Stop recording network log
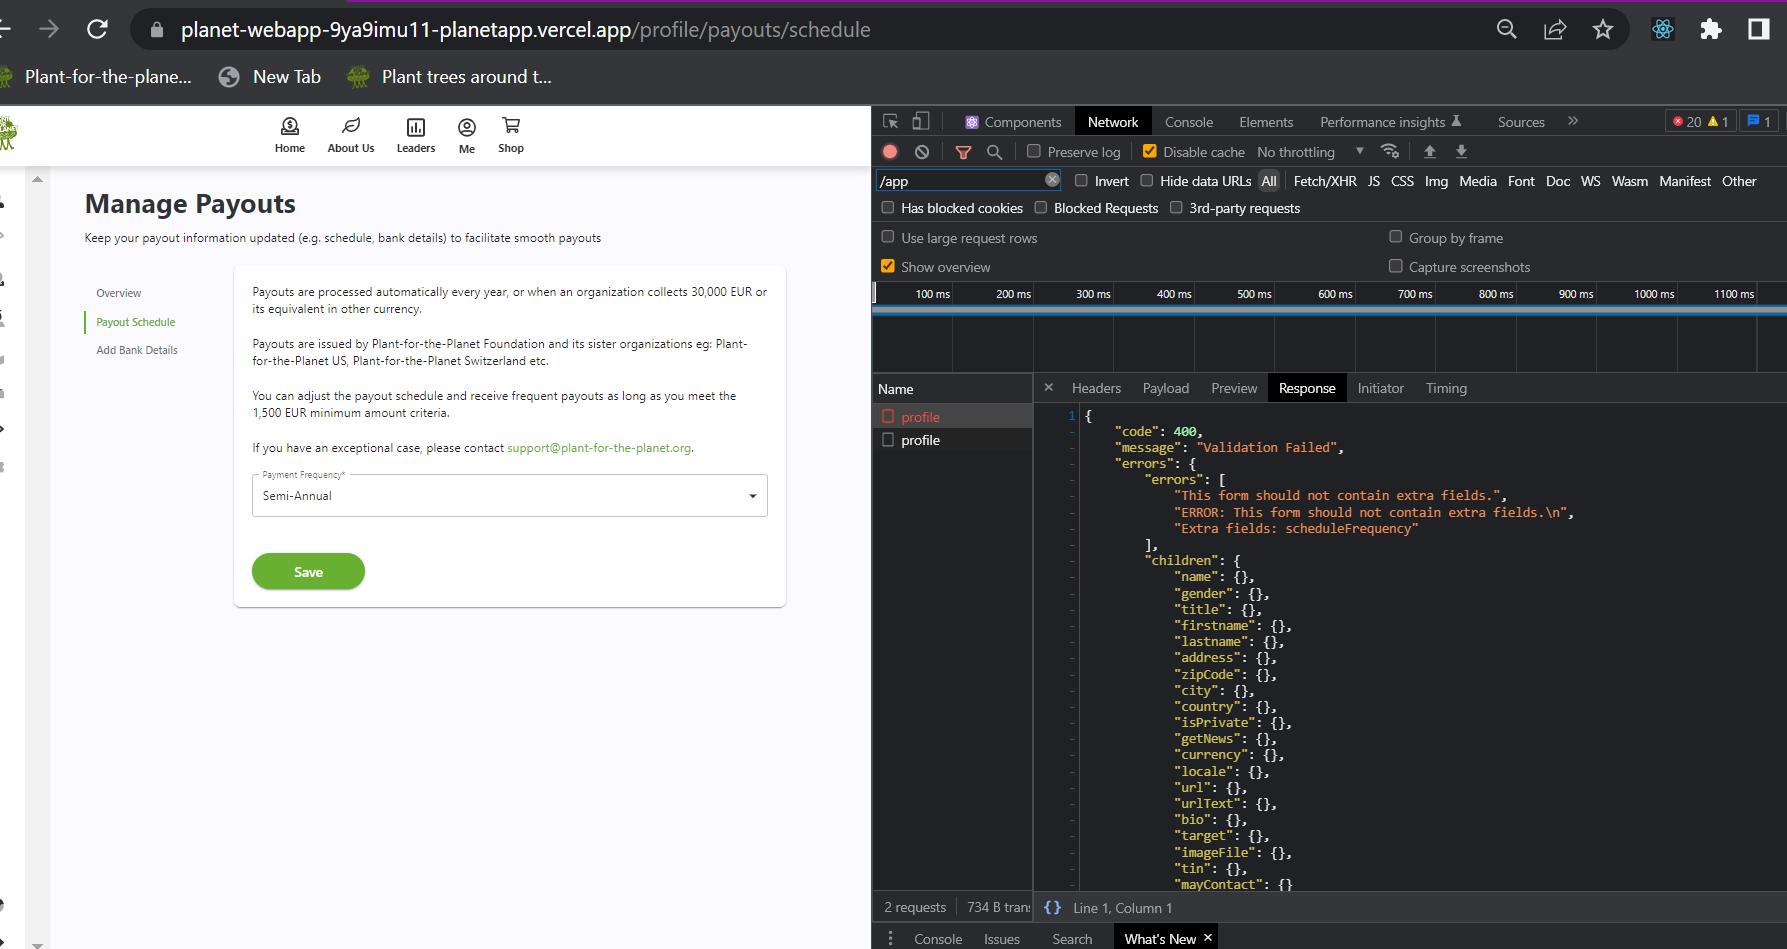This screenshot has width=1787, height=949. (x=890, y=151)
